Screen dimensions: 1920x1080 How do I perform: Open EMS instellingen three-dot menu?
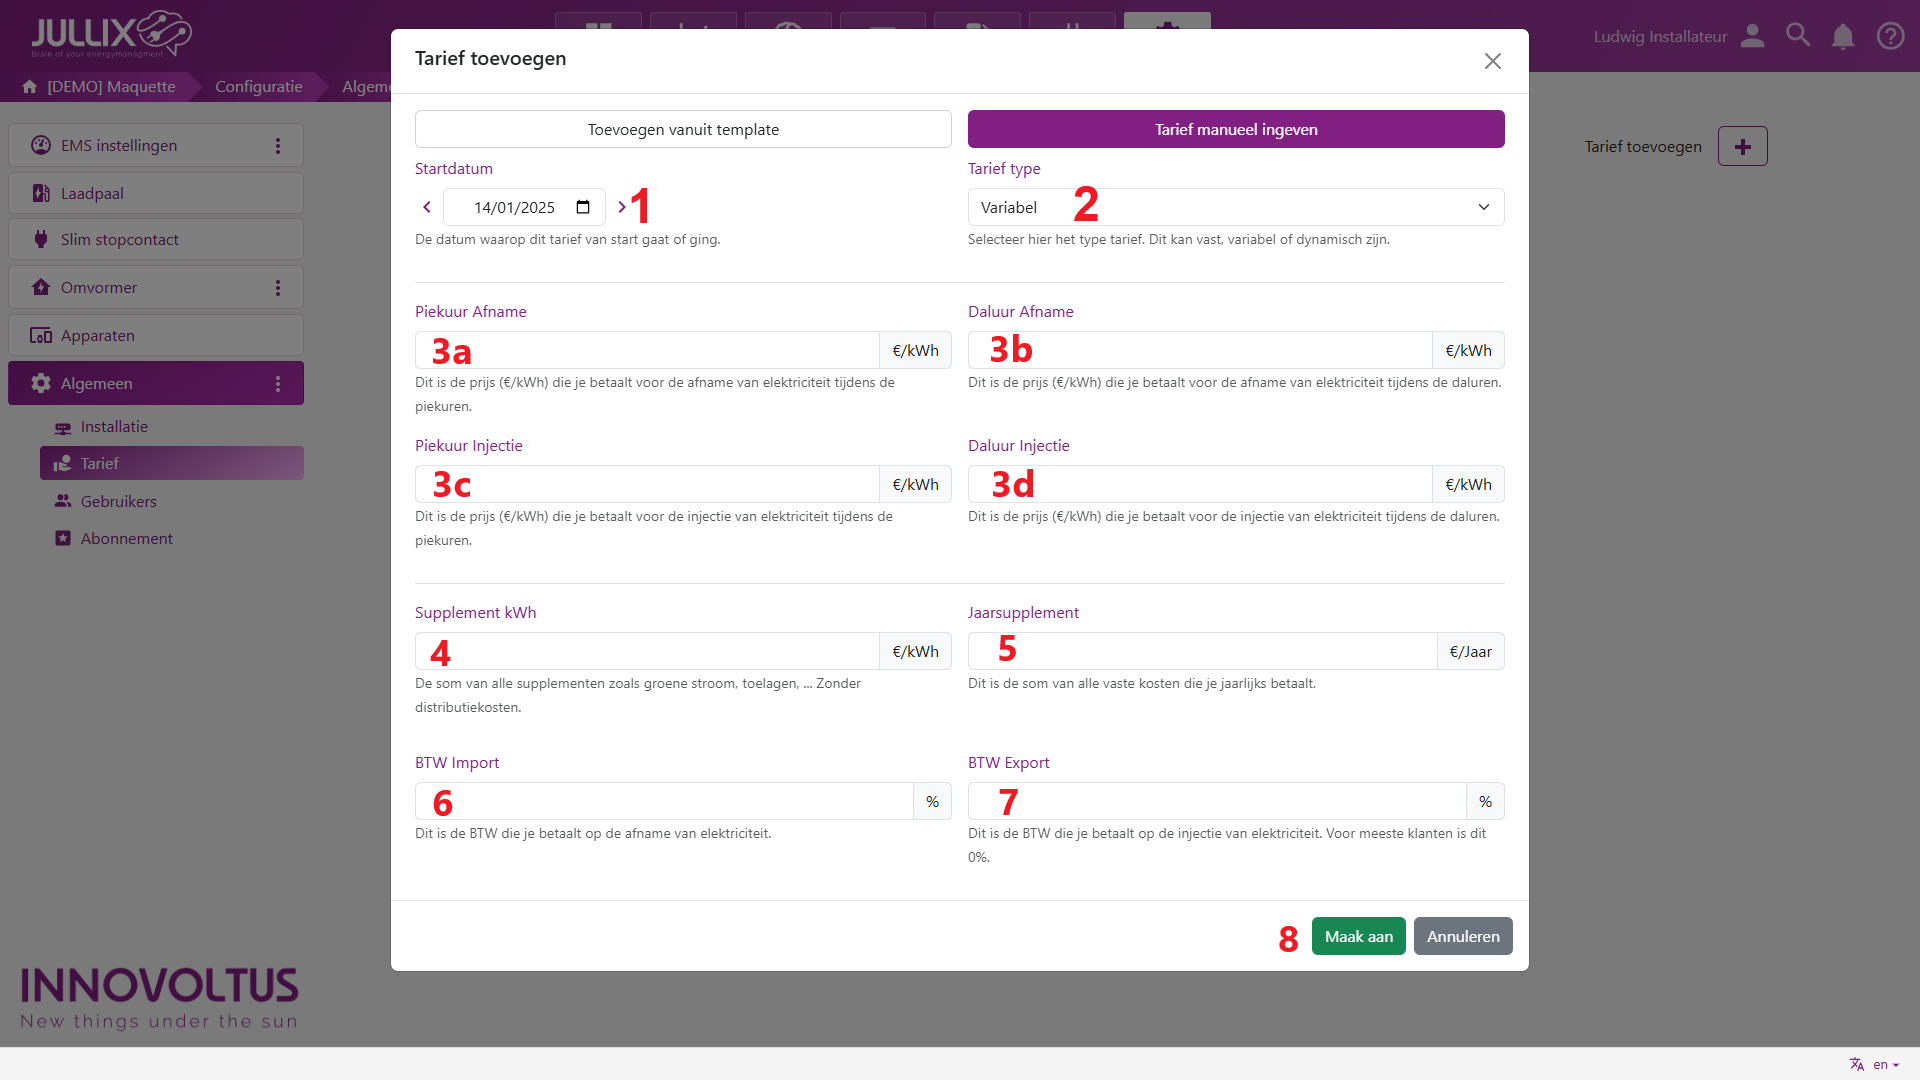(x=278, y=146)
